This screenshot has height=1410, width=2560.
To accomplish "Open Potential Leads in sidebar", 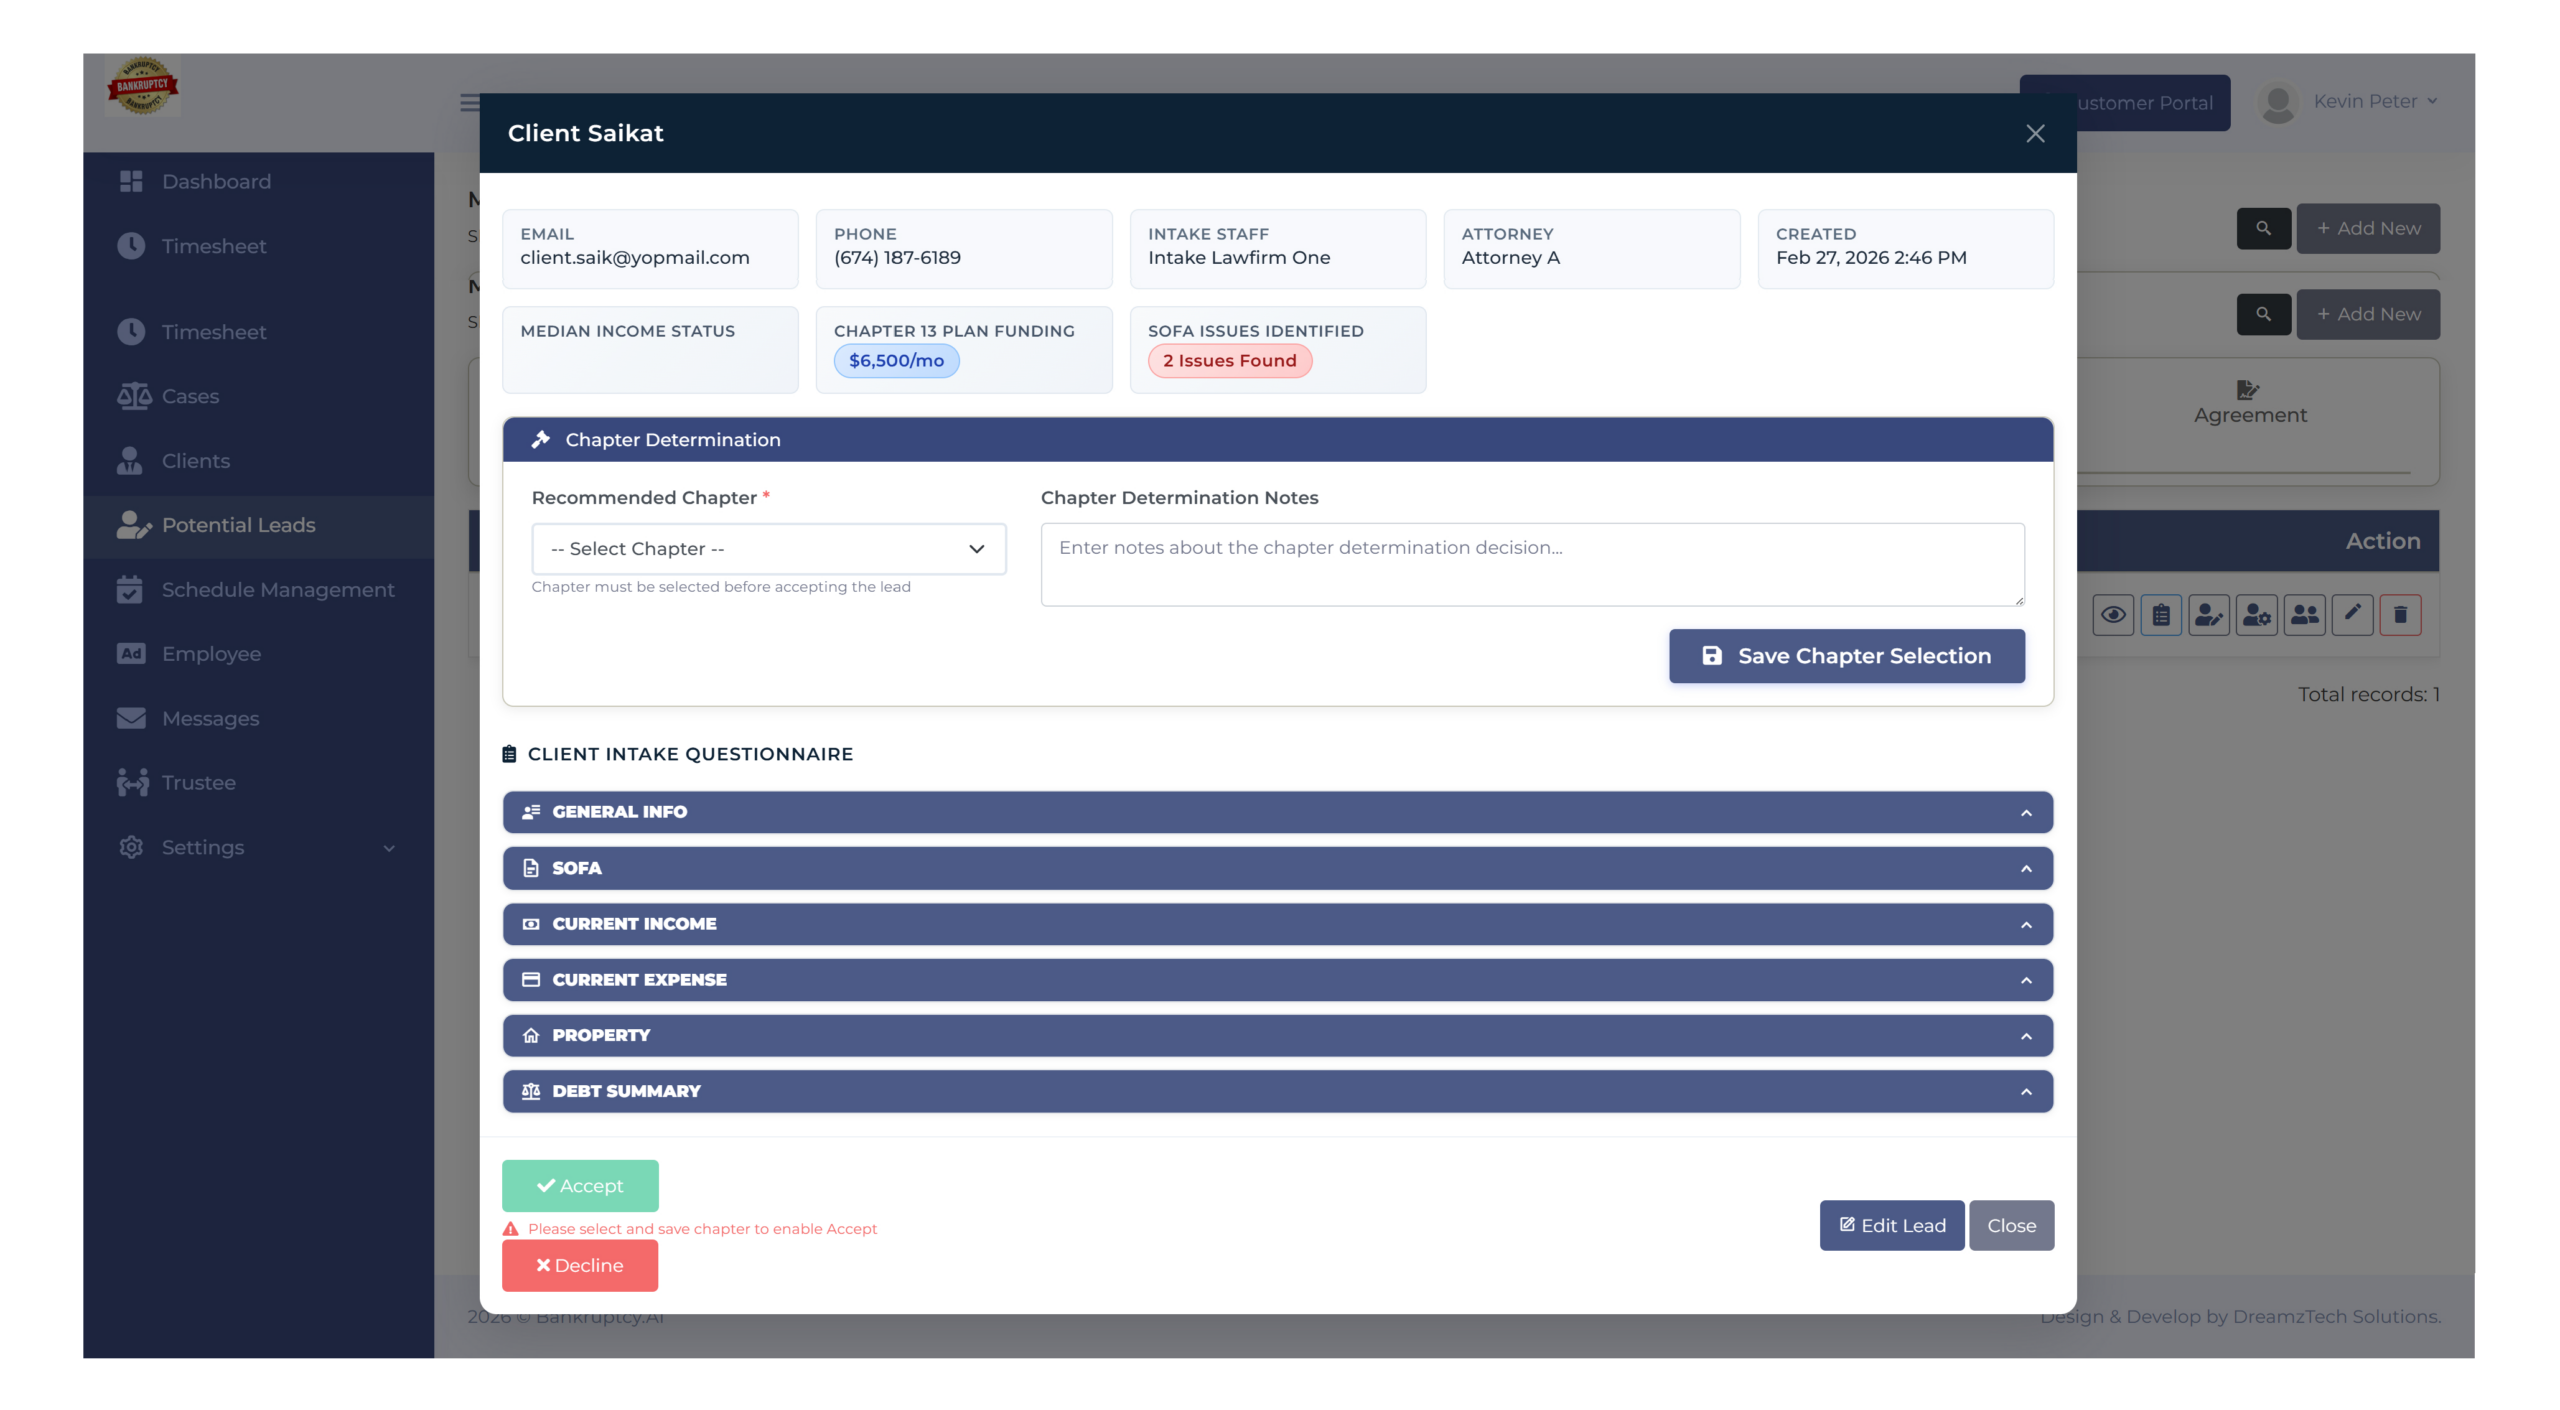I will click(238, 525).
